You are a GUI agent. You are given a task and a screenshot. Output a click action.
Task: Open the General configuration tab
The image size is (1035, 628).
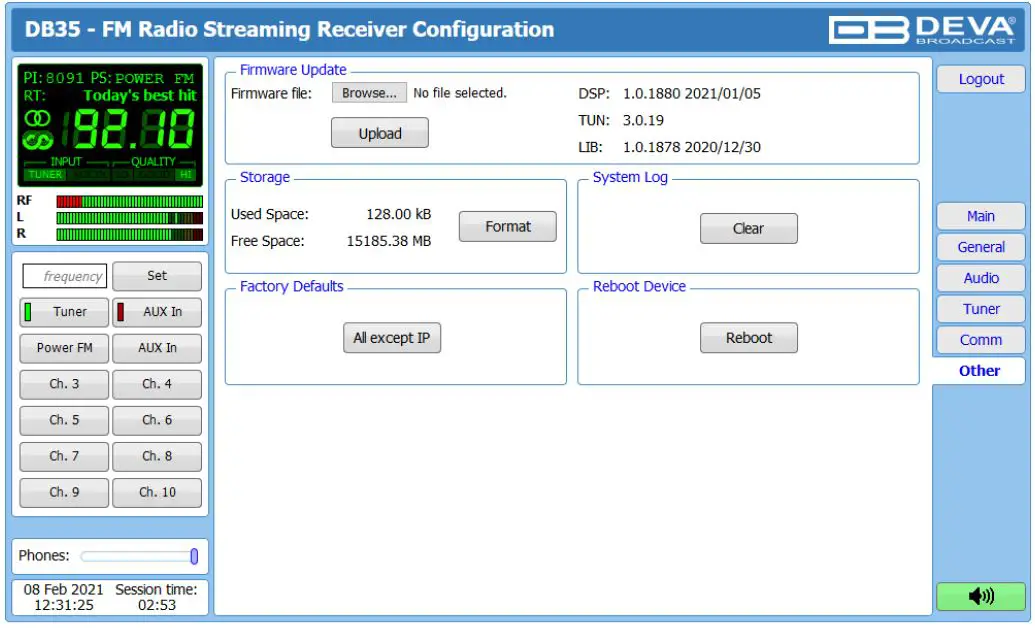[x=979, y=247]
